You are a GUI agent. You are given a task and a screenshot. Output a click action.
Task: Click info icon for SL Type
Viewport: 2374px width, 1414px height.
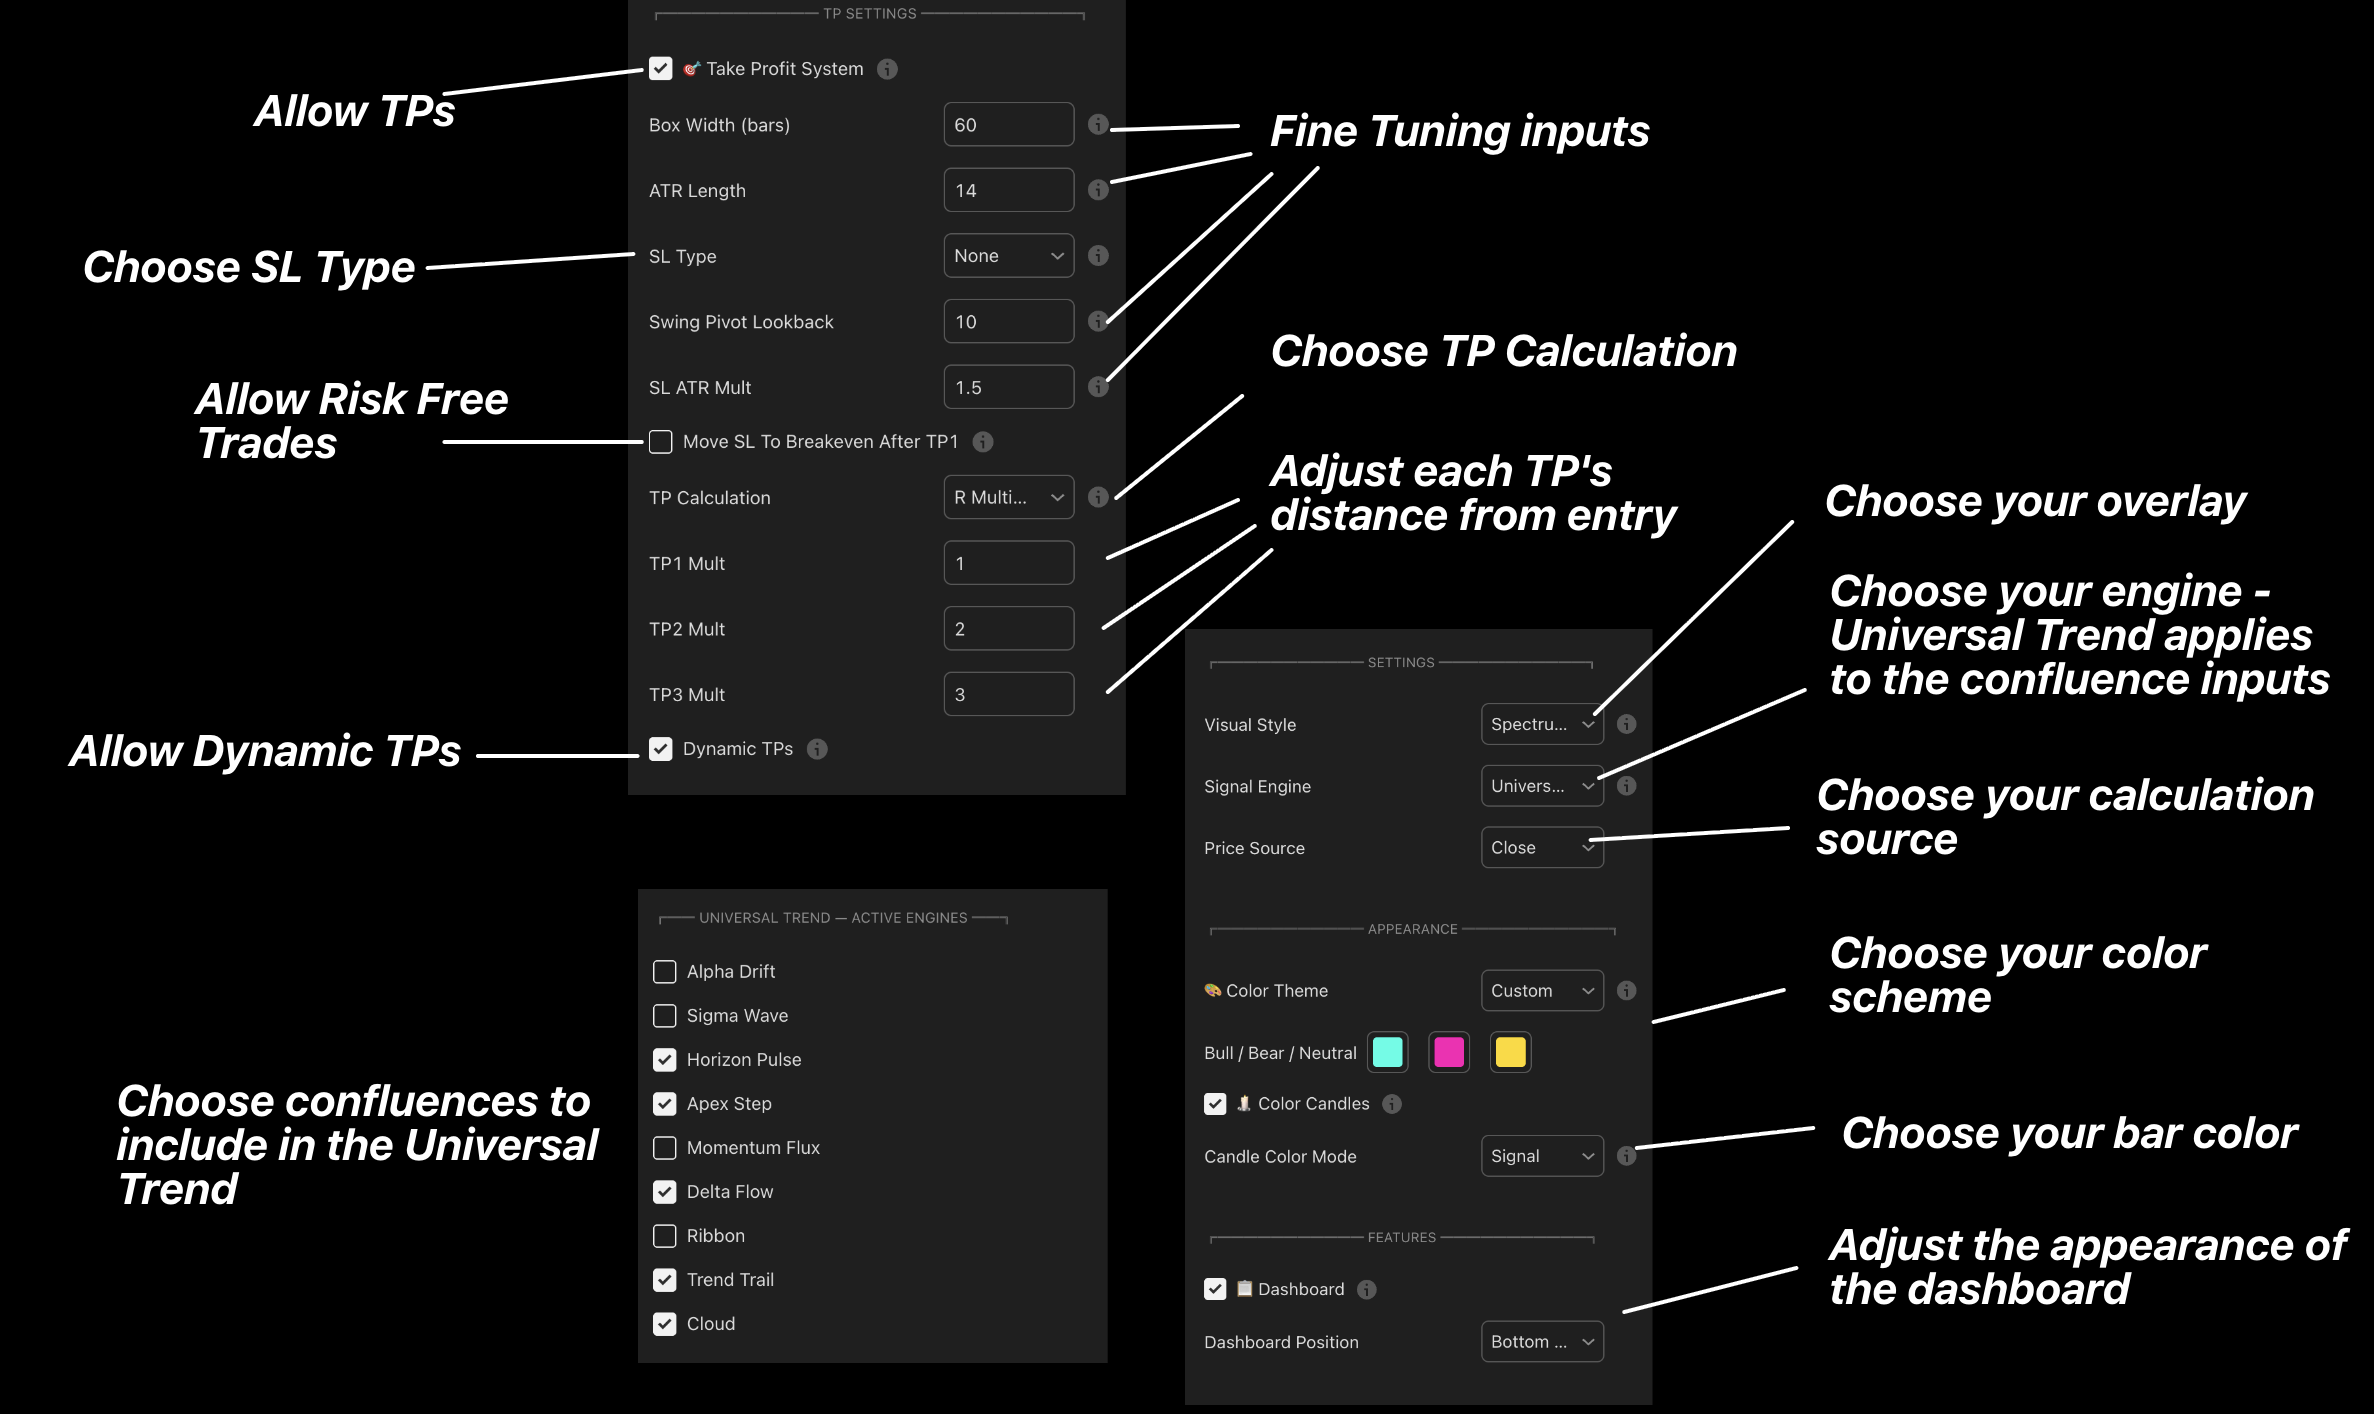coord(1098,255)
